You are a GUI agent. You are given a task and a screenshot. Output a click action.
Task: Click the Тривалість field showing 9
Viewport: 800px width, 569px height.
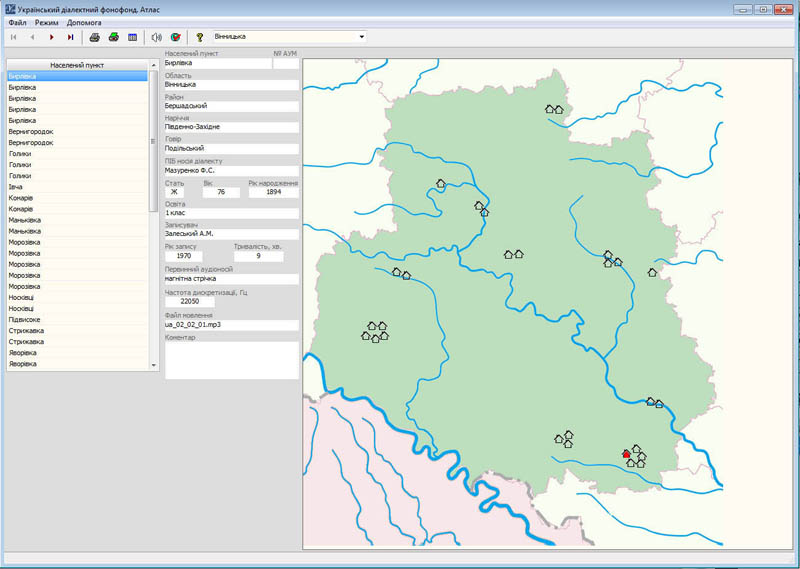click(x=258, y=256)
